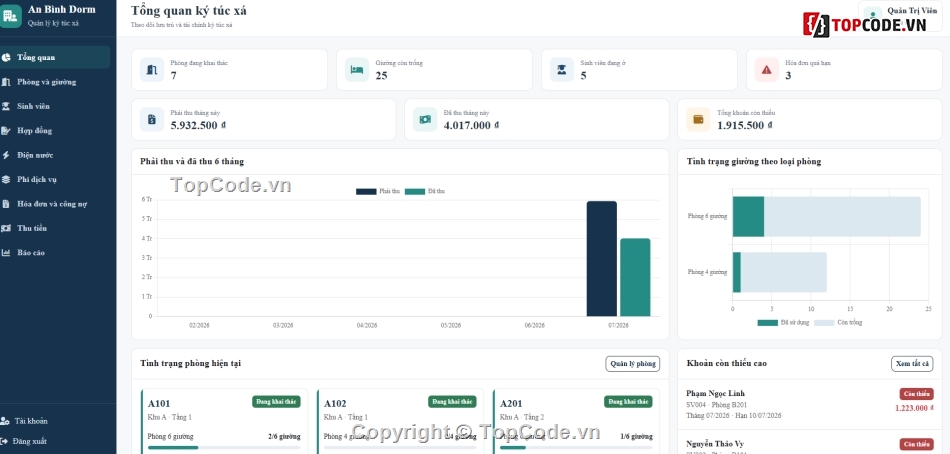Image resolution: width=950 pixels, height=454 pixels.
Task: Select debtor Nguyễn Thảo Vy
Action: click(x=809, y=442)
